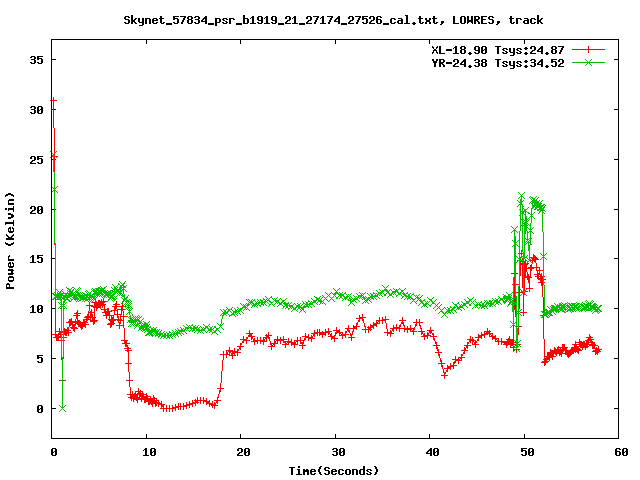This screenshot has height=480, width=640.
Task: Click the Power (Kelvin) axis label
Action: tap(10, 241)
